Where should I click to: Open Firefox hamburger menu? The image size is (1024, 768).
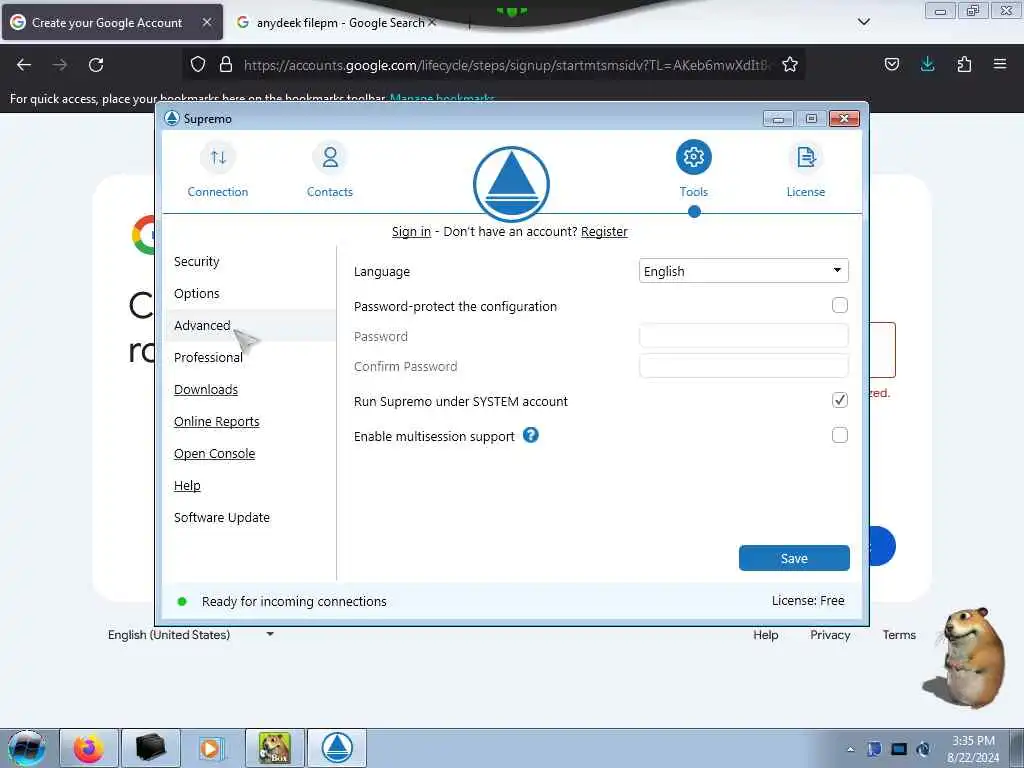click(x=1000, y=64)
